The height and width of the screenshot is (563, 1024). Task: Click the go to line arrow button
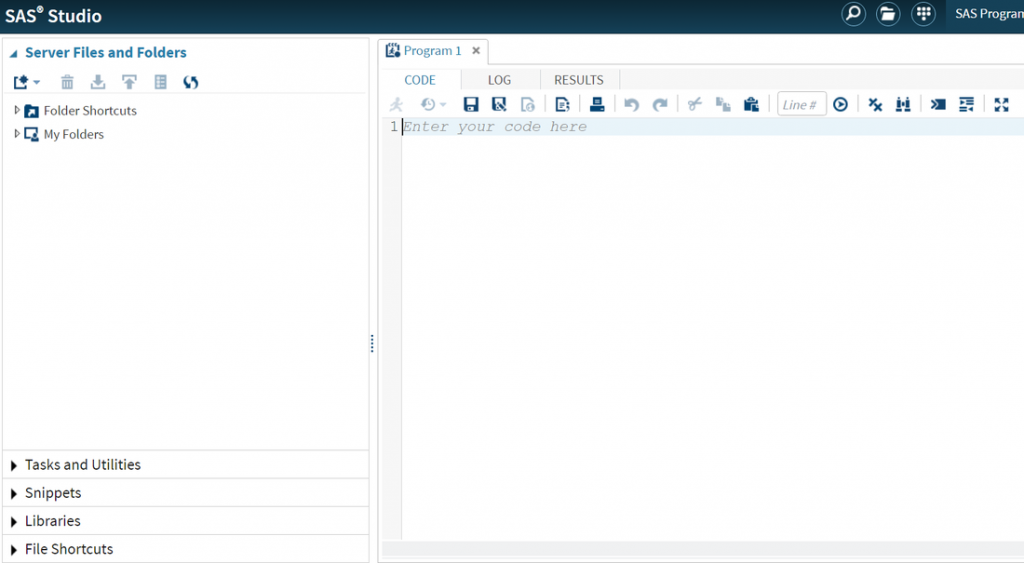(840, 105)
